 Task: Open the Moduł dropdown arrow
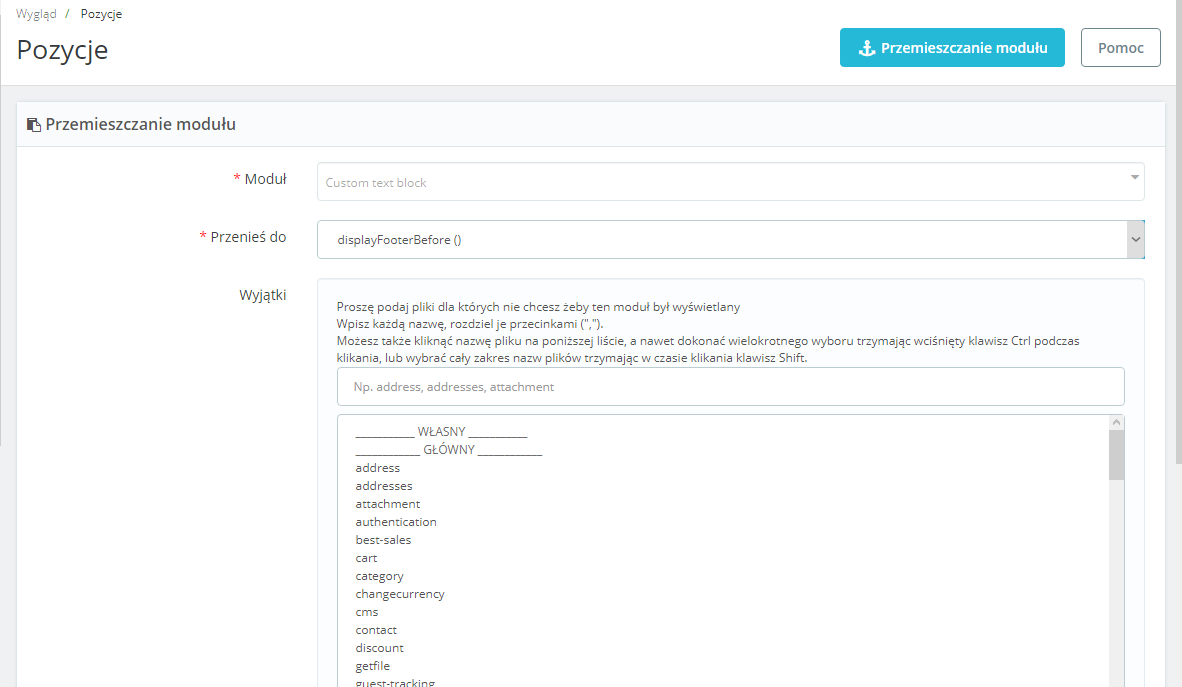[1134, 178]
